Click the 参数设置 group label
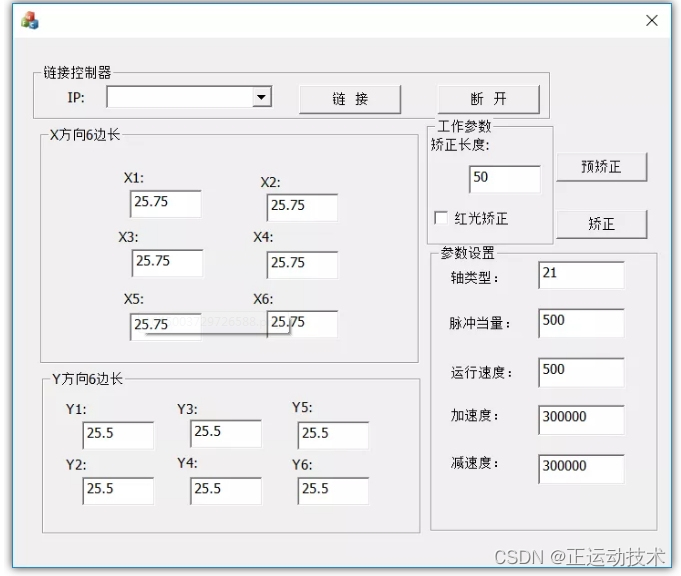681x576 pixels. coord(467,252)
